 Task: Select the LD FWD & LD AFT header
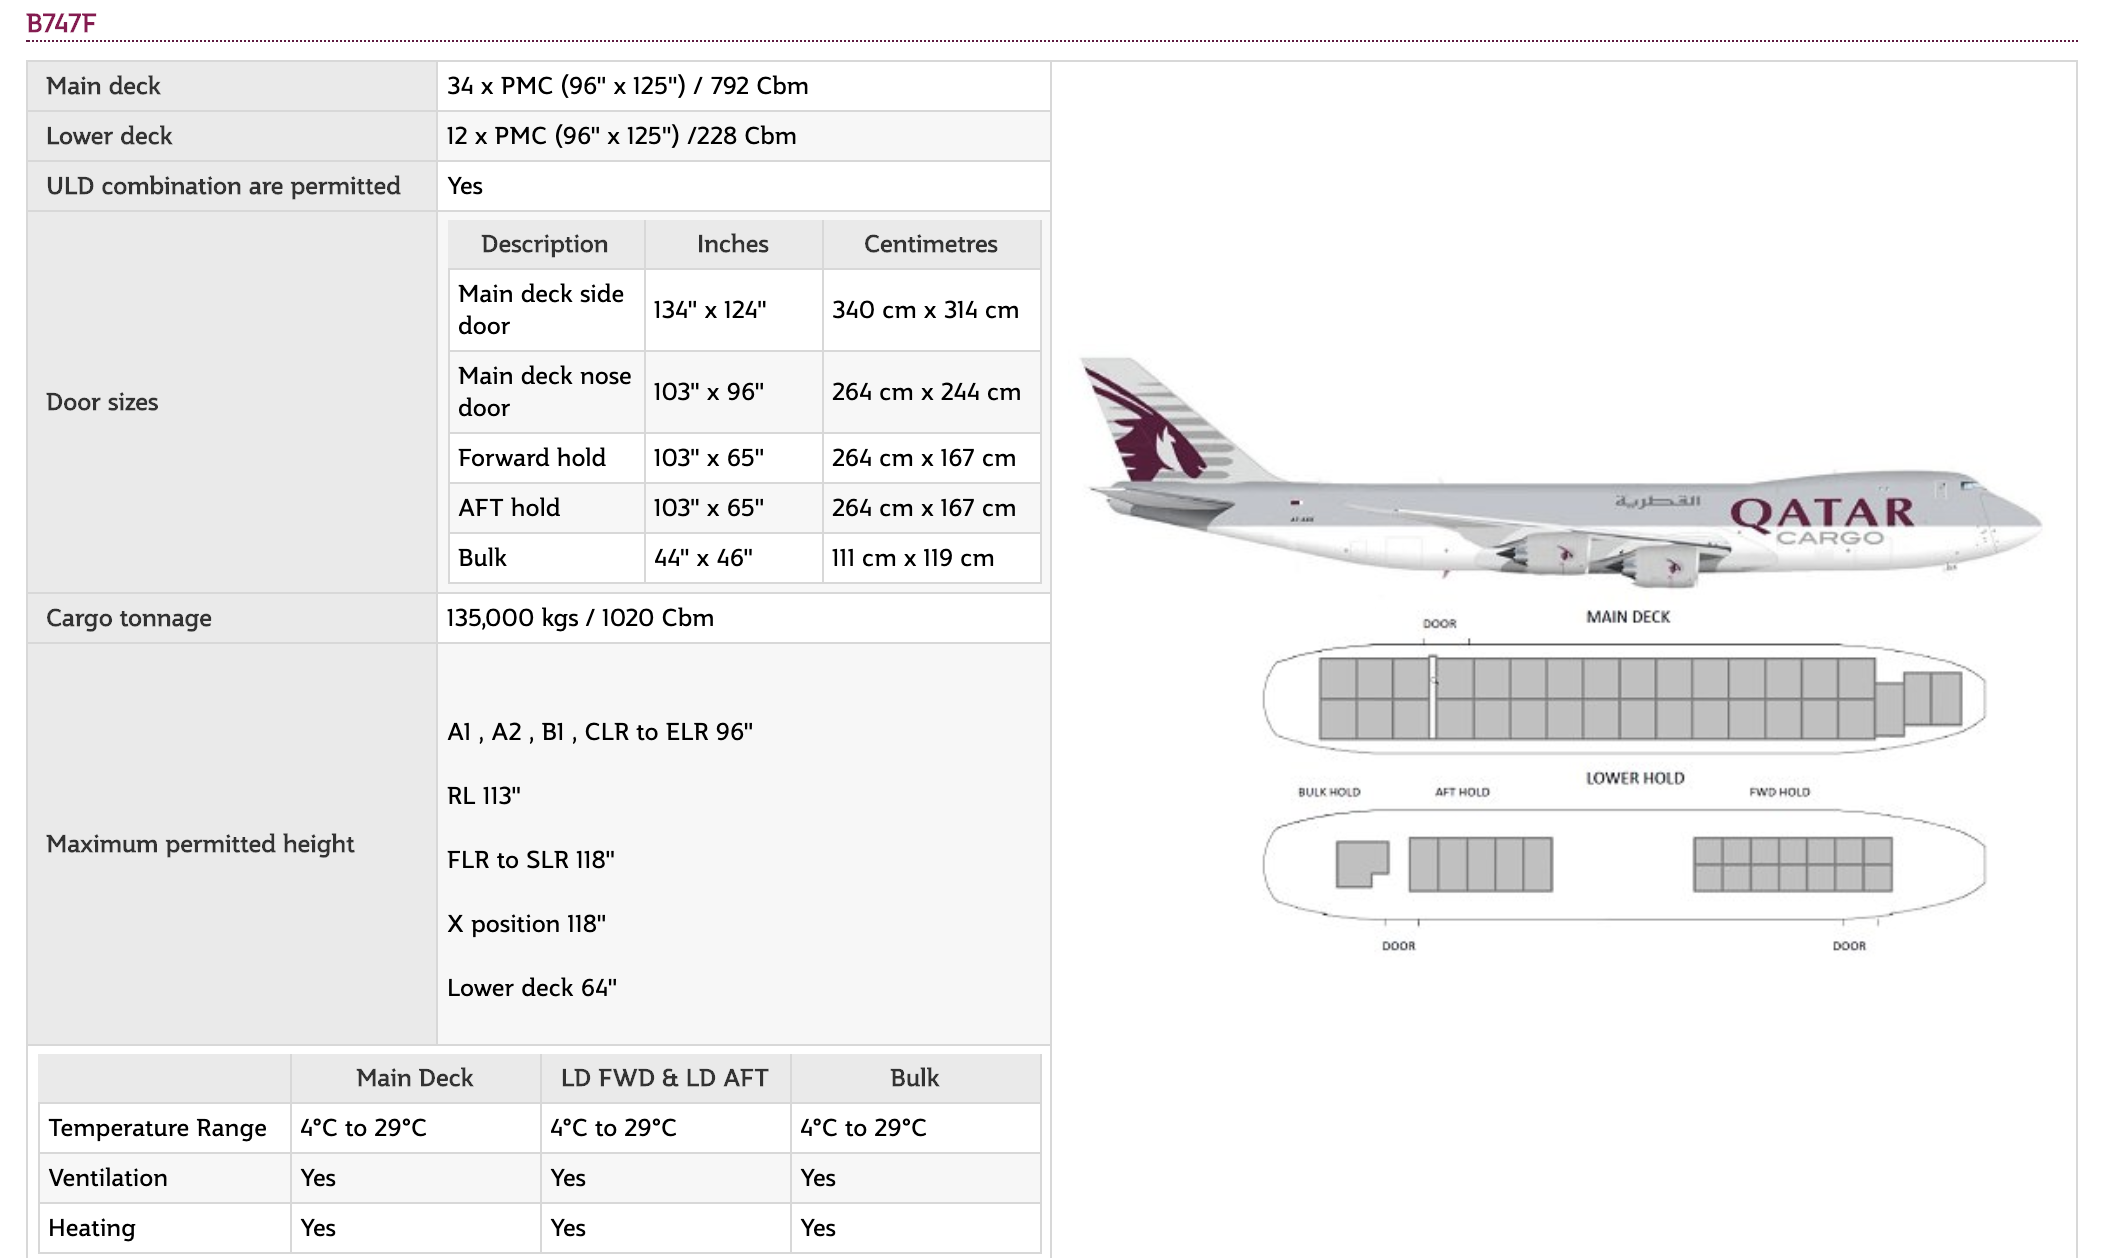(664, 1078)
